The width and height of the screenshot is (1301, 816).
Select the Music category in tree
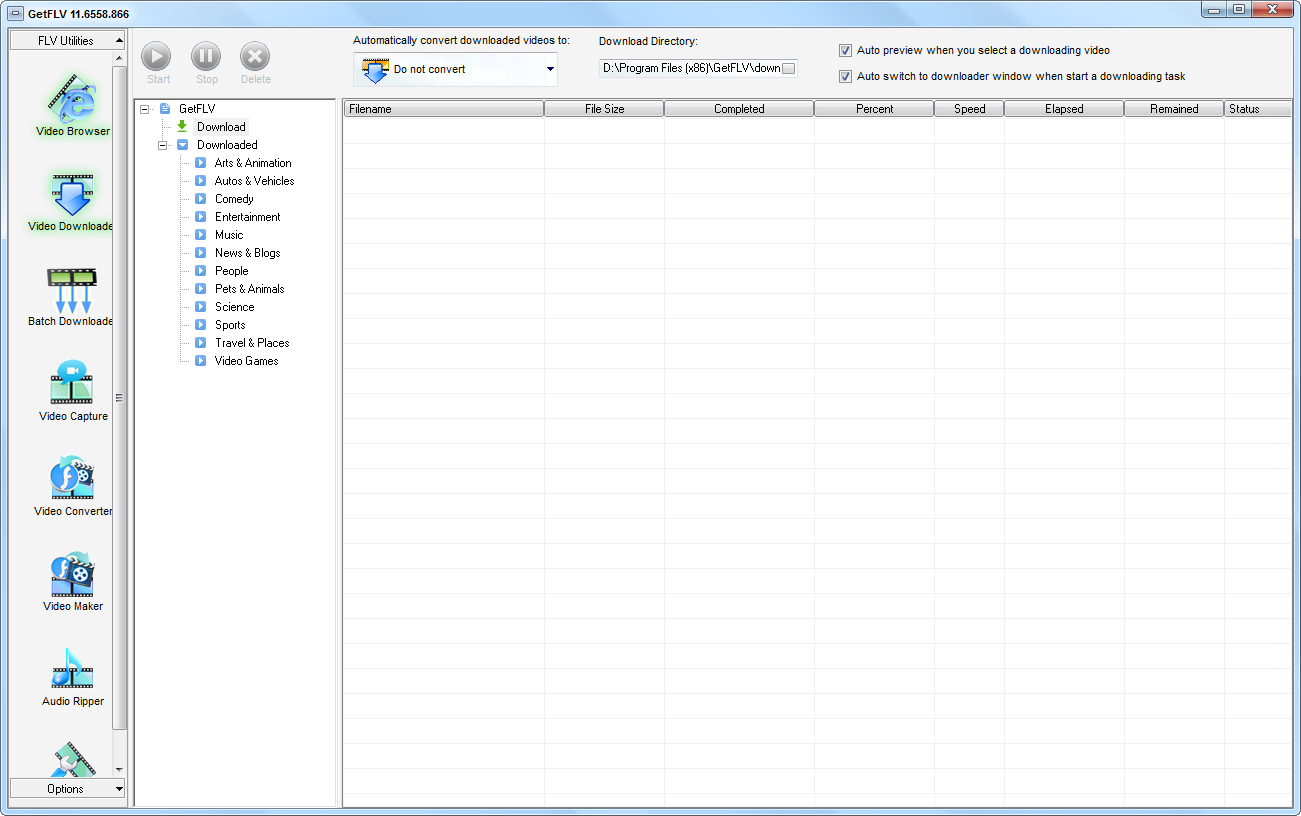point(228,235)
